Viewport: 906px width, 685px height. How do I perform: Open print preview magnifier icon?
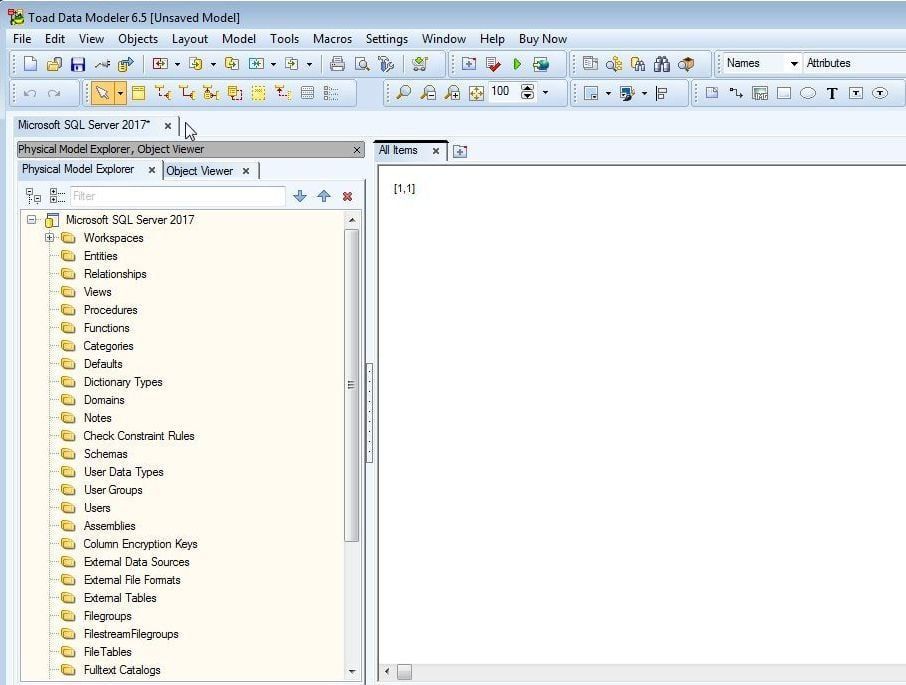point(362,64)
